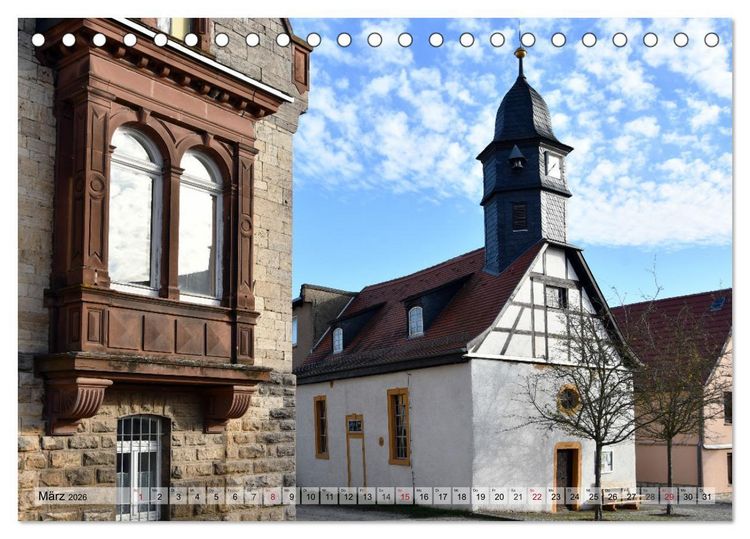Screen dimensions: 750x539
Task: Select day 28 in the calendar strip
Action: [650, 496]
